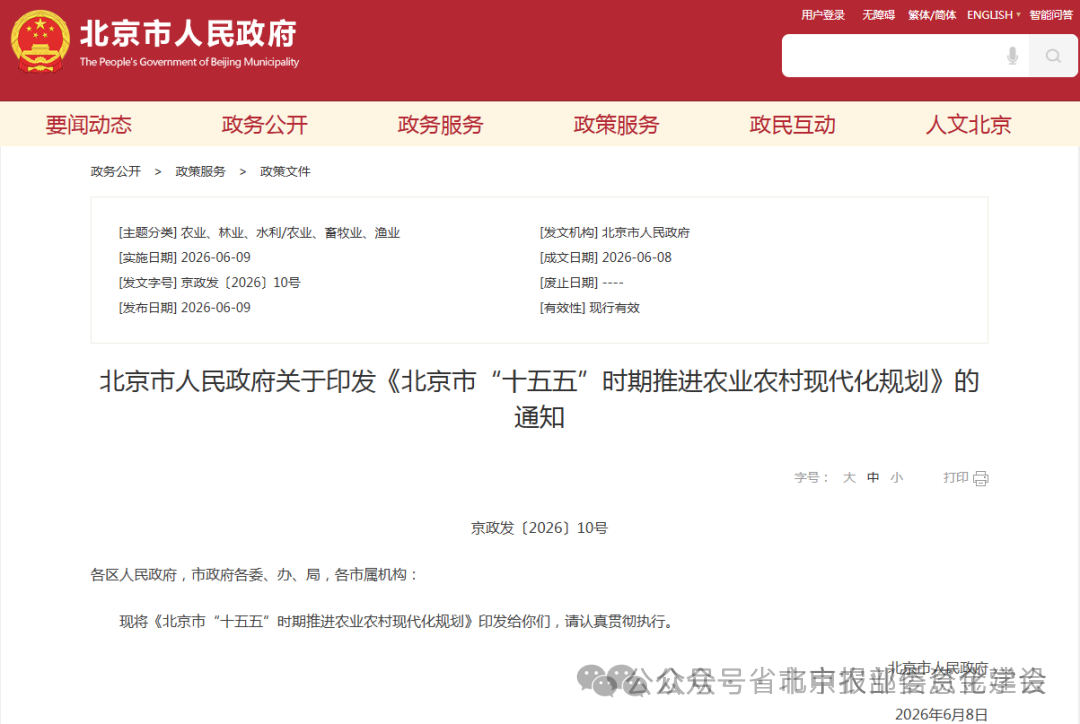
Task: Open the 政务公开 main menu item
Action: (x=264, y=125)
